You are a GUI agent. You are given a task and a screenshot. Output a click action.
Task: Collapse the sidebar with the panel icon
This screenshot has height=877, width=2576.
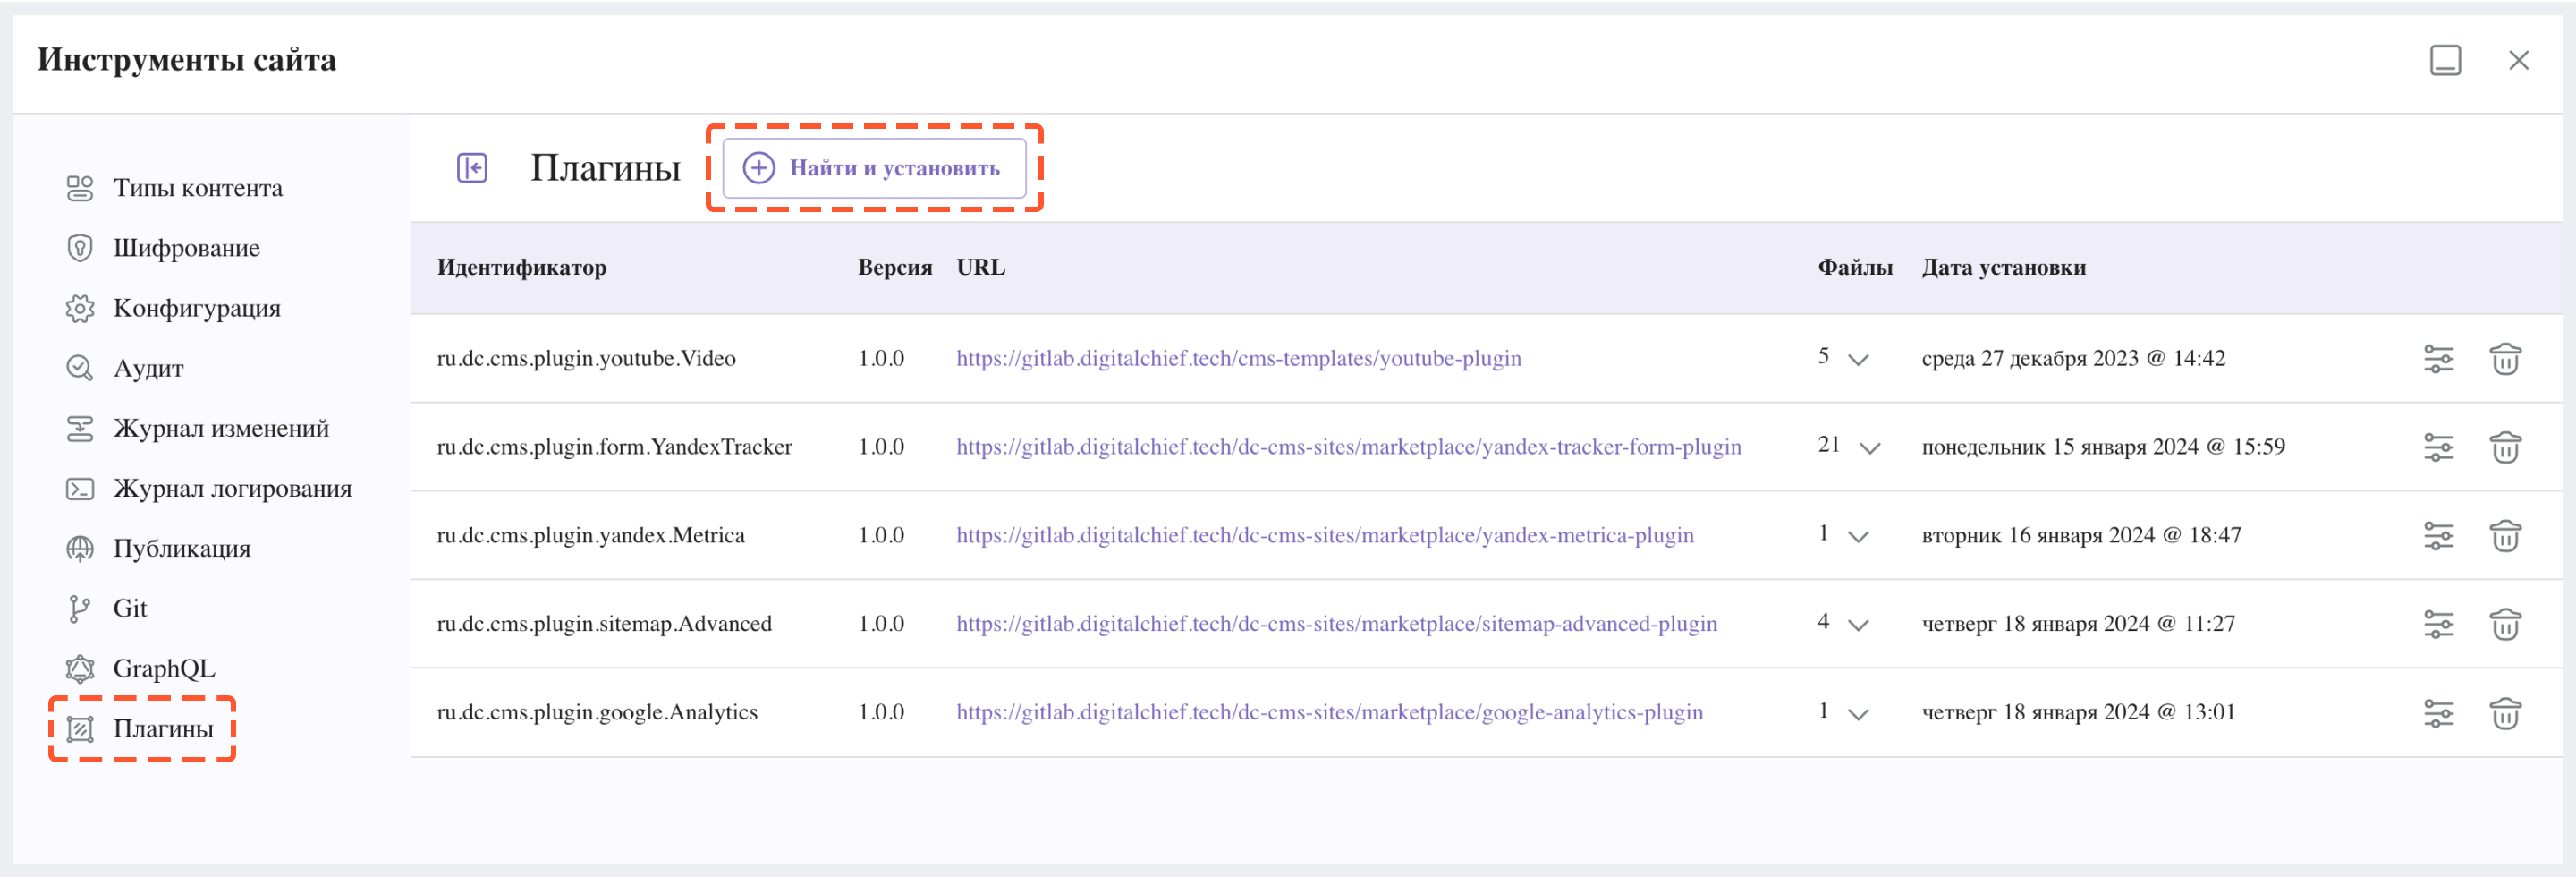pyautogui.click(x=472, y=167)
